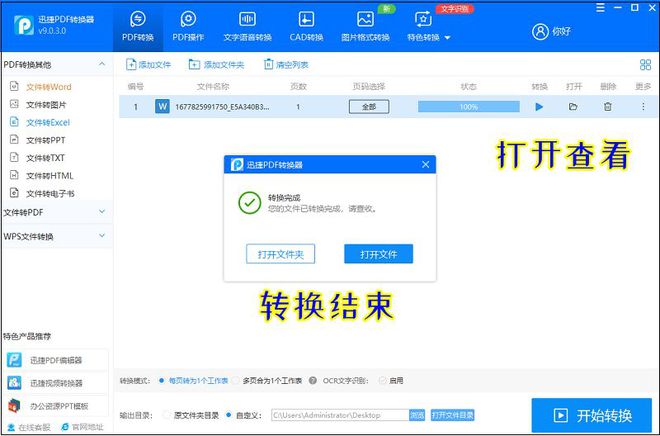Viewport: 660px width, 436px height.
Task: Select 文件转Word in sidebar
Action: pos(49,87)
